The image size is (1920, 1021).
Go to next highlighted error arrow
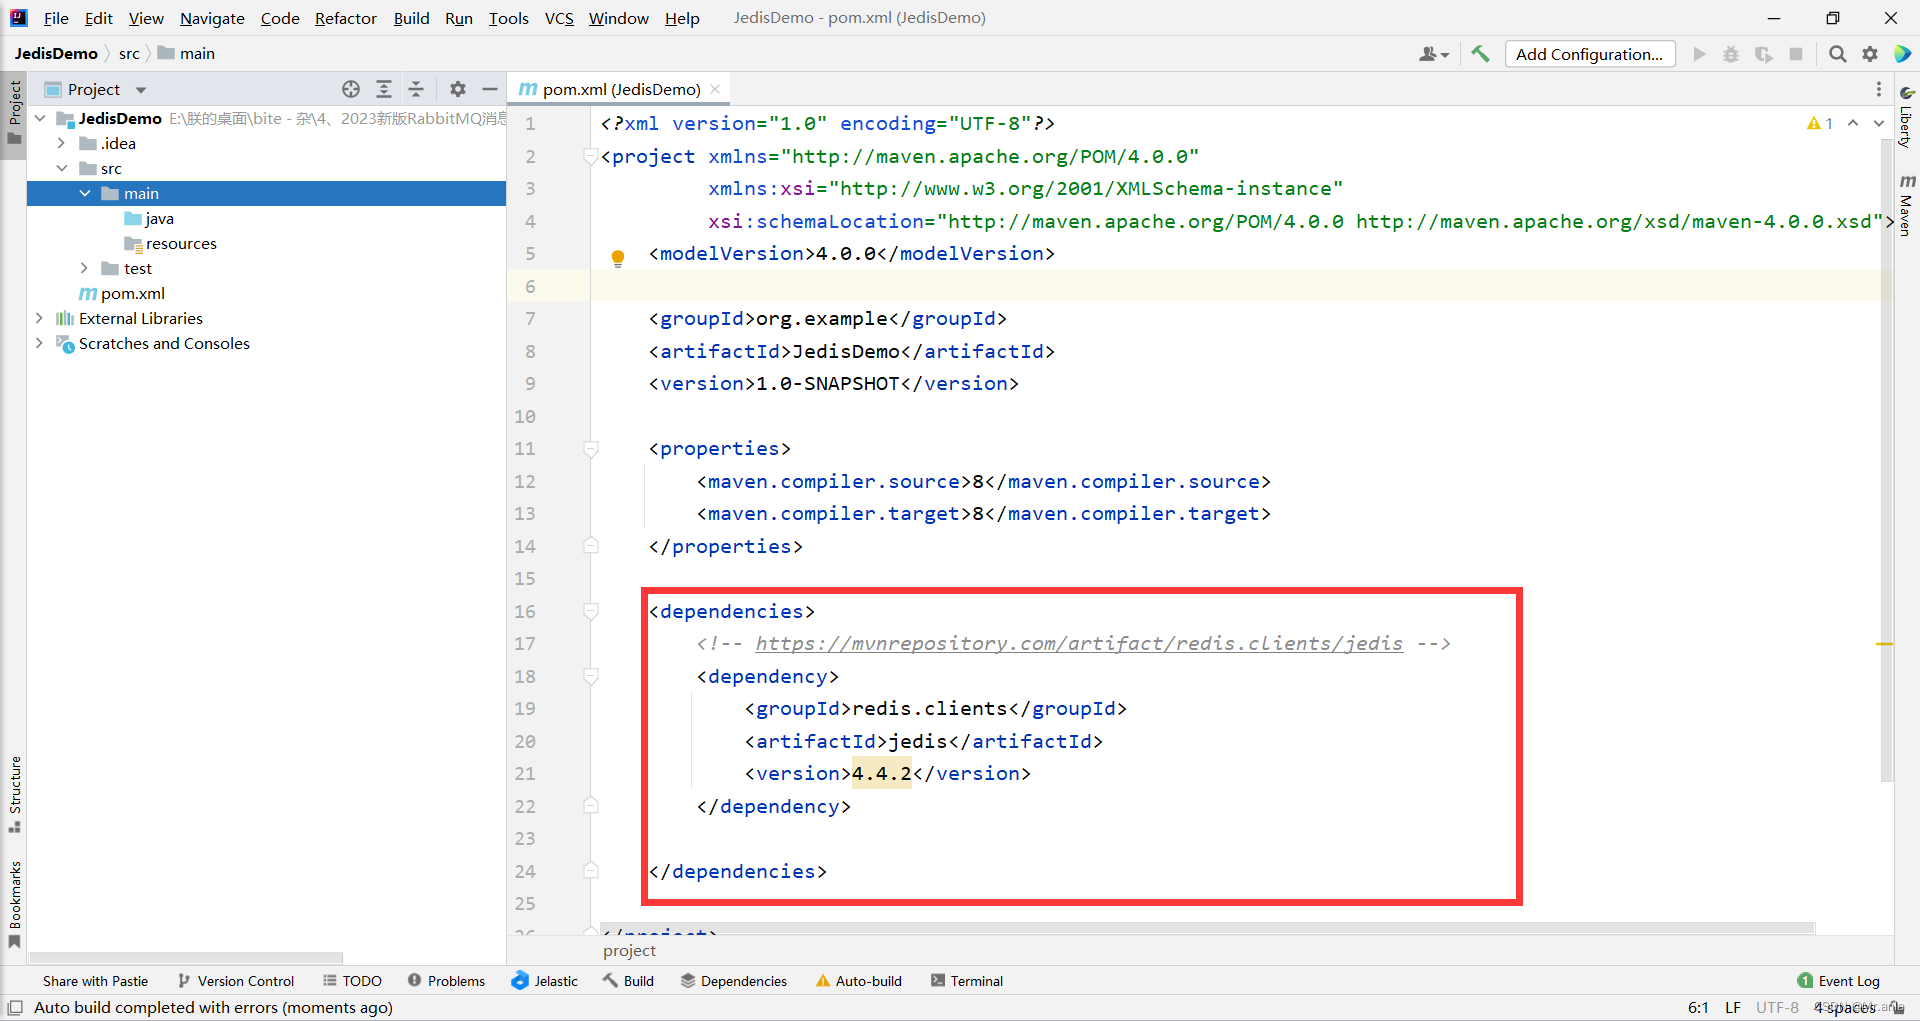[x=1879, y=123]
